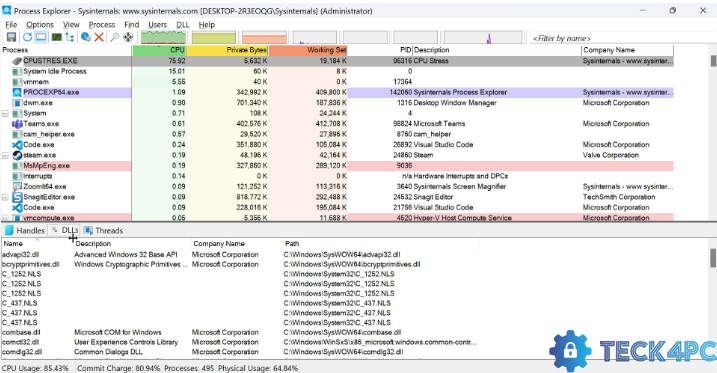
Task: Open the Process menu
Action: (x=102, y=25)
